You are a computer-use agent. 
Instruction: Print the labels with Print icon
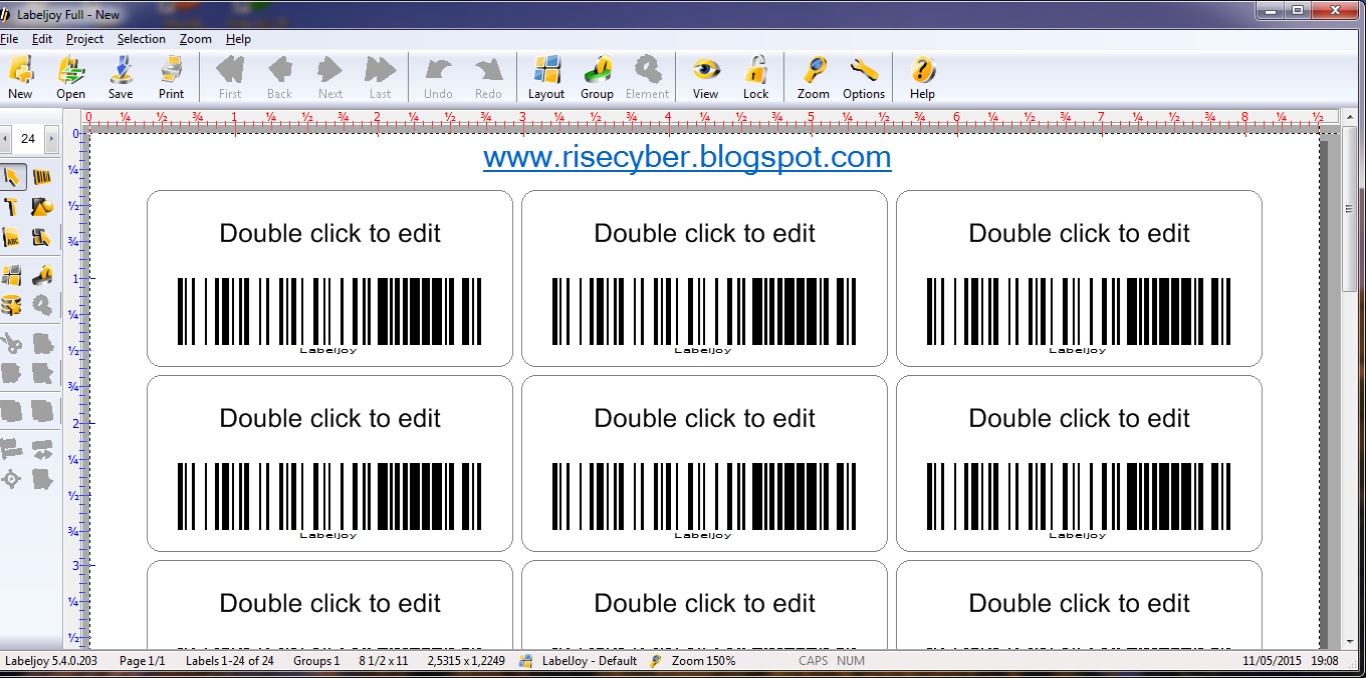172,78
